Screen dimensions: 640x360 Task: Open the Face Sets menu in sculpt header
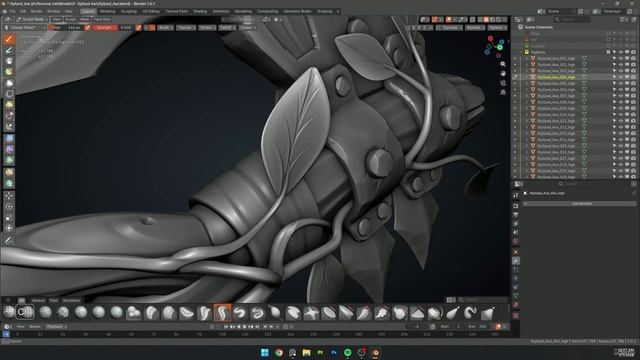[102, 19]
